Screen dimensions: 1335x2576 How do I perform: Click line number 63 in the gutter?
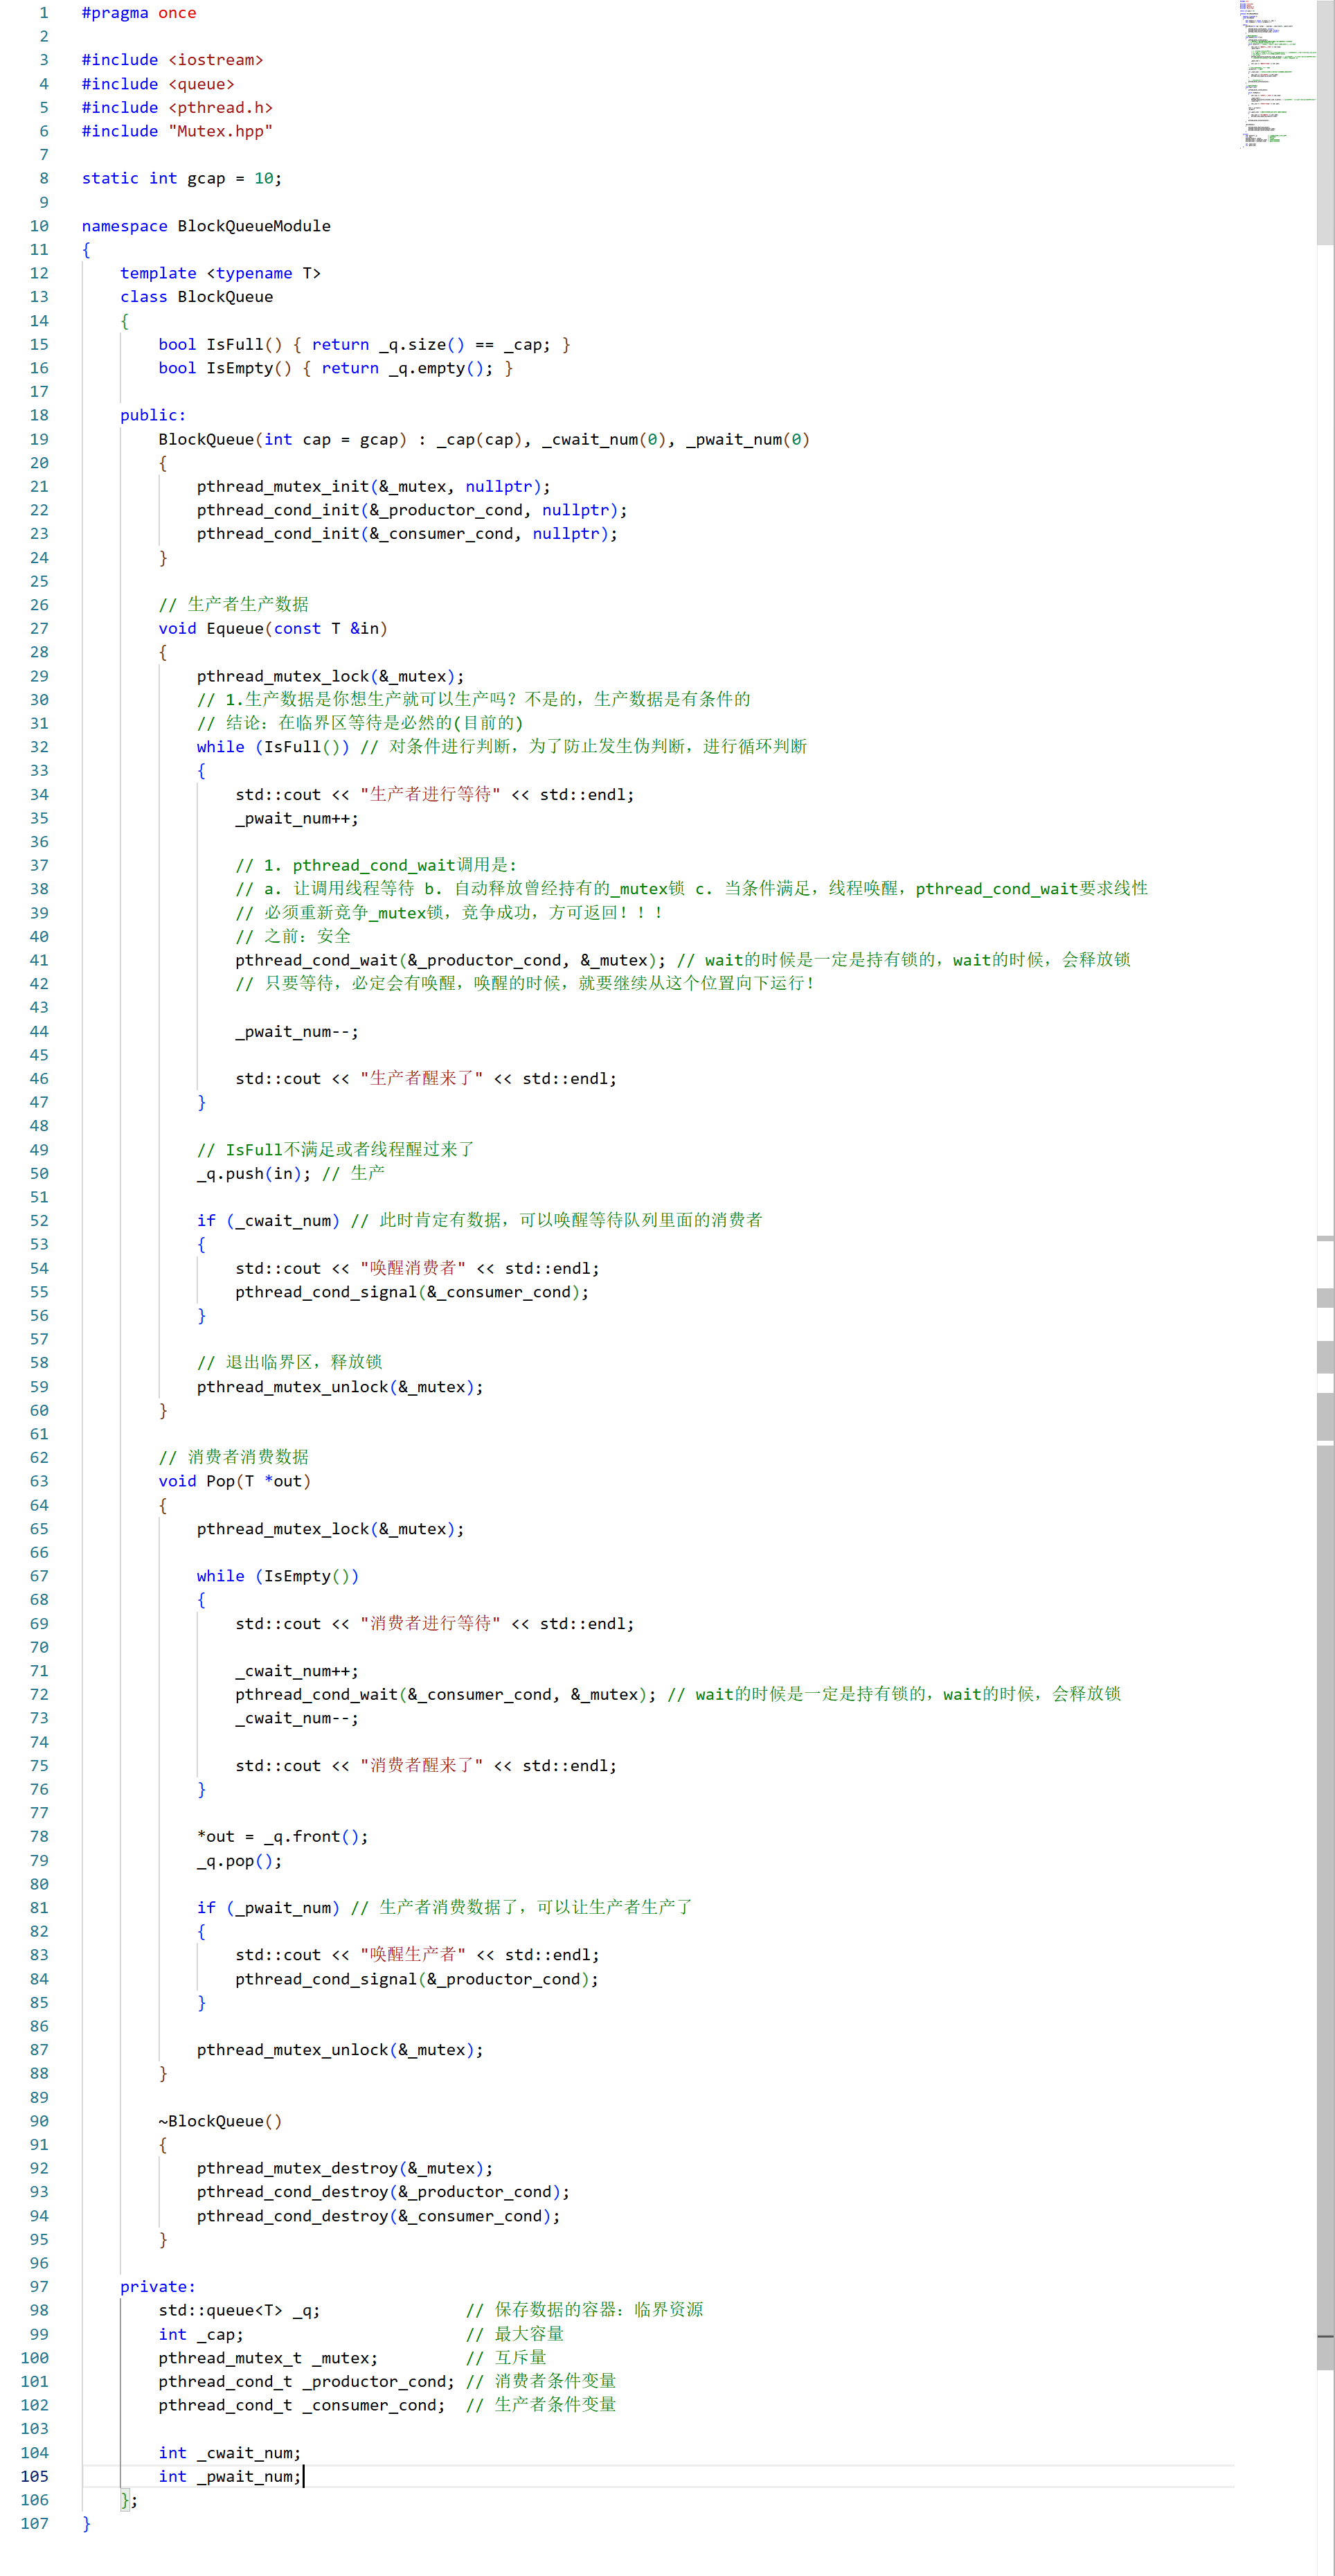coord(39,1481)
